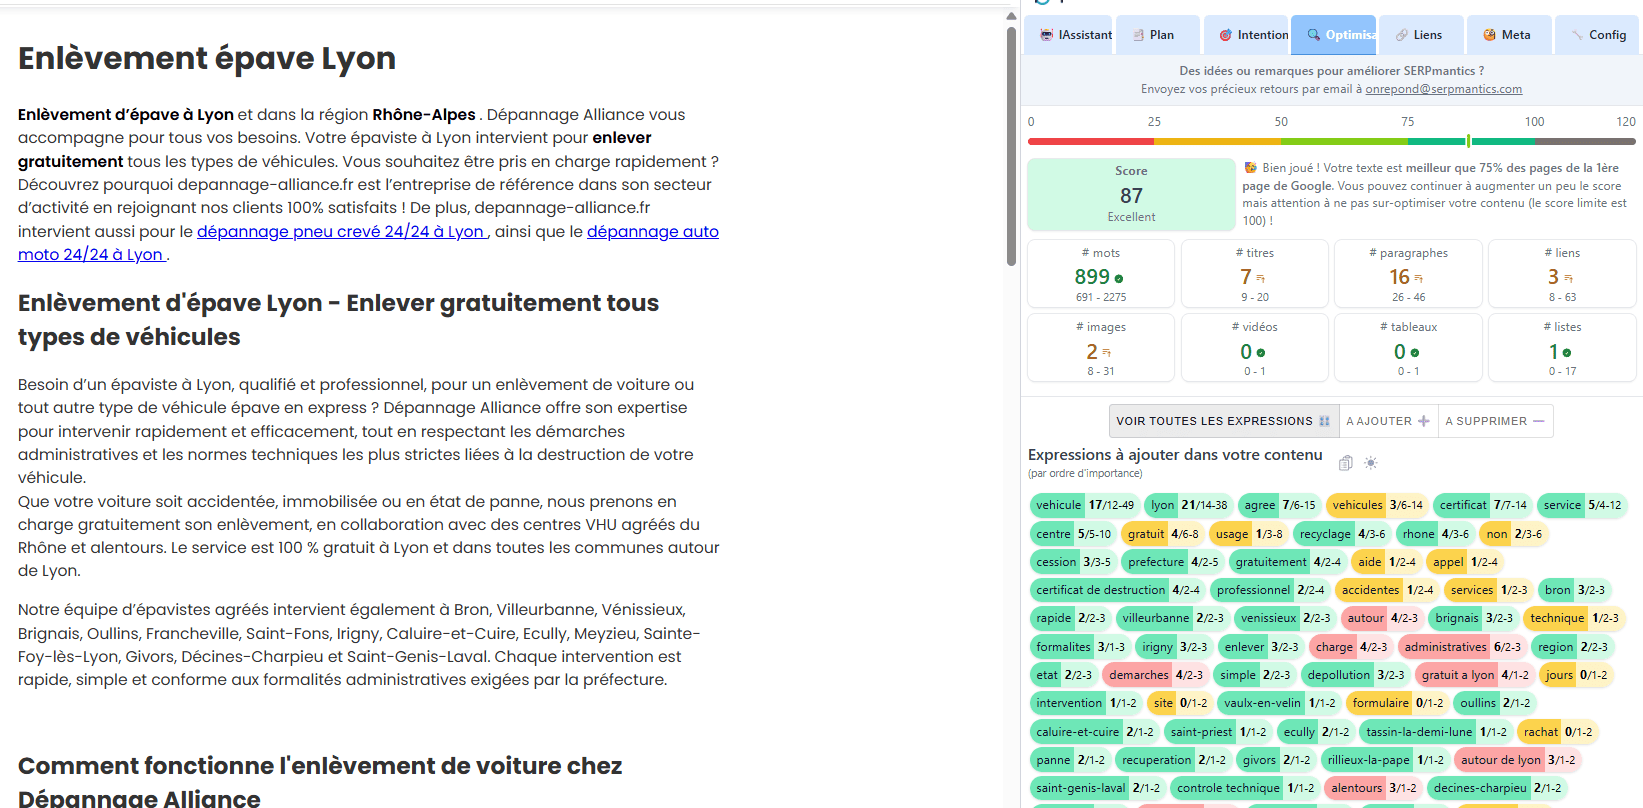This screenshot has height=808, width=1643.
Task: Click the red 'autour' expression tag
Action: 1381,618
